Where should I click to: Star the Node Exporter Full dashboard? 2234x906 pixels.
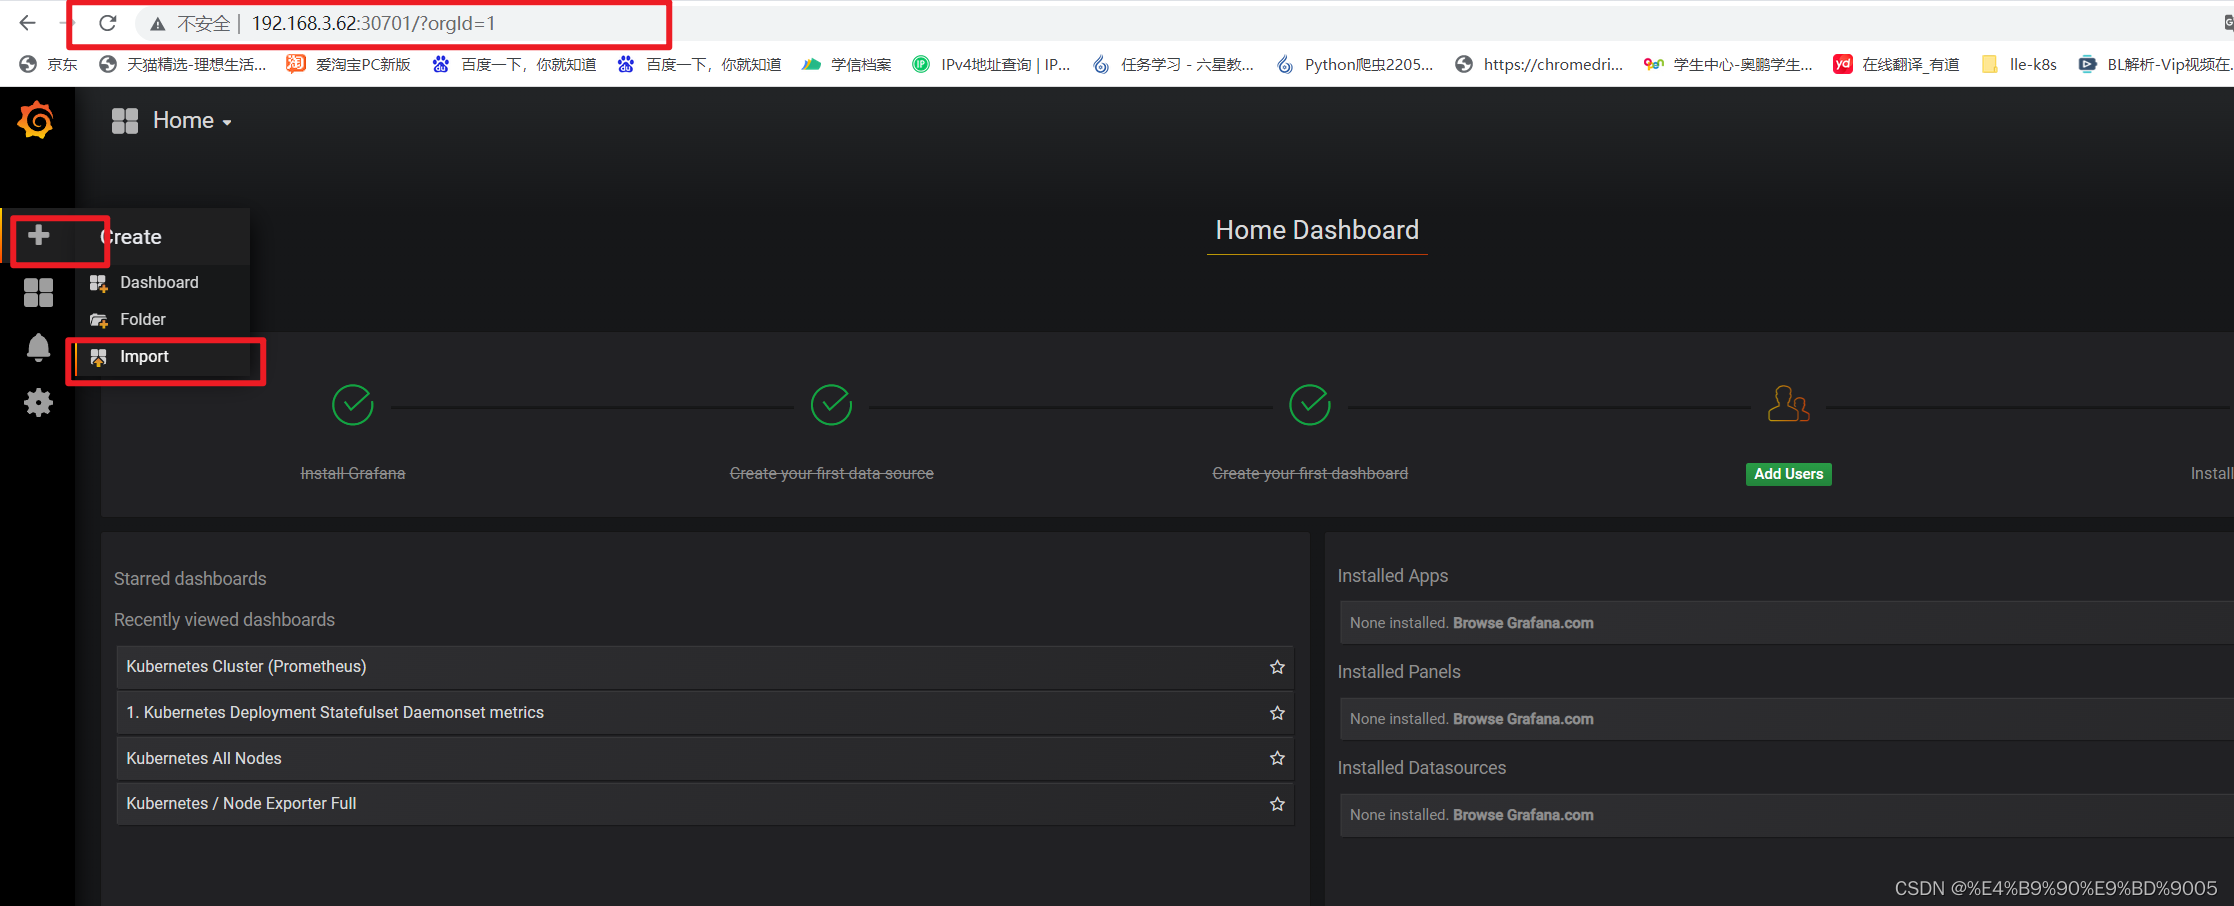(1277, 804)
